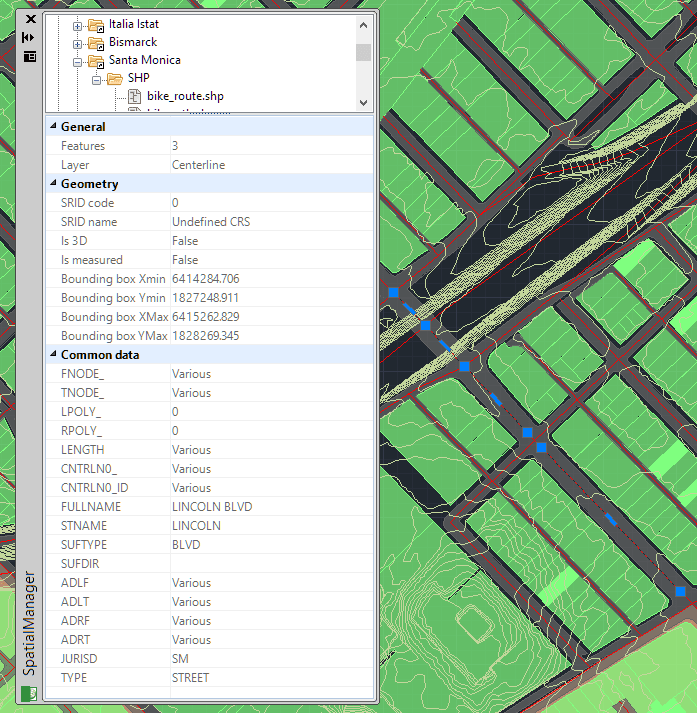Viewport: 697px width, 713px height.
Task: Collapse the SHP subfolder node
Action: point(97,79)
